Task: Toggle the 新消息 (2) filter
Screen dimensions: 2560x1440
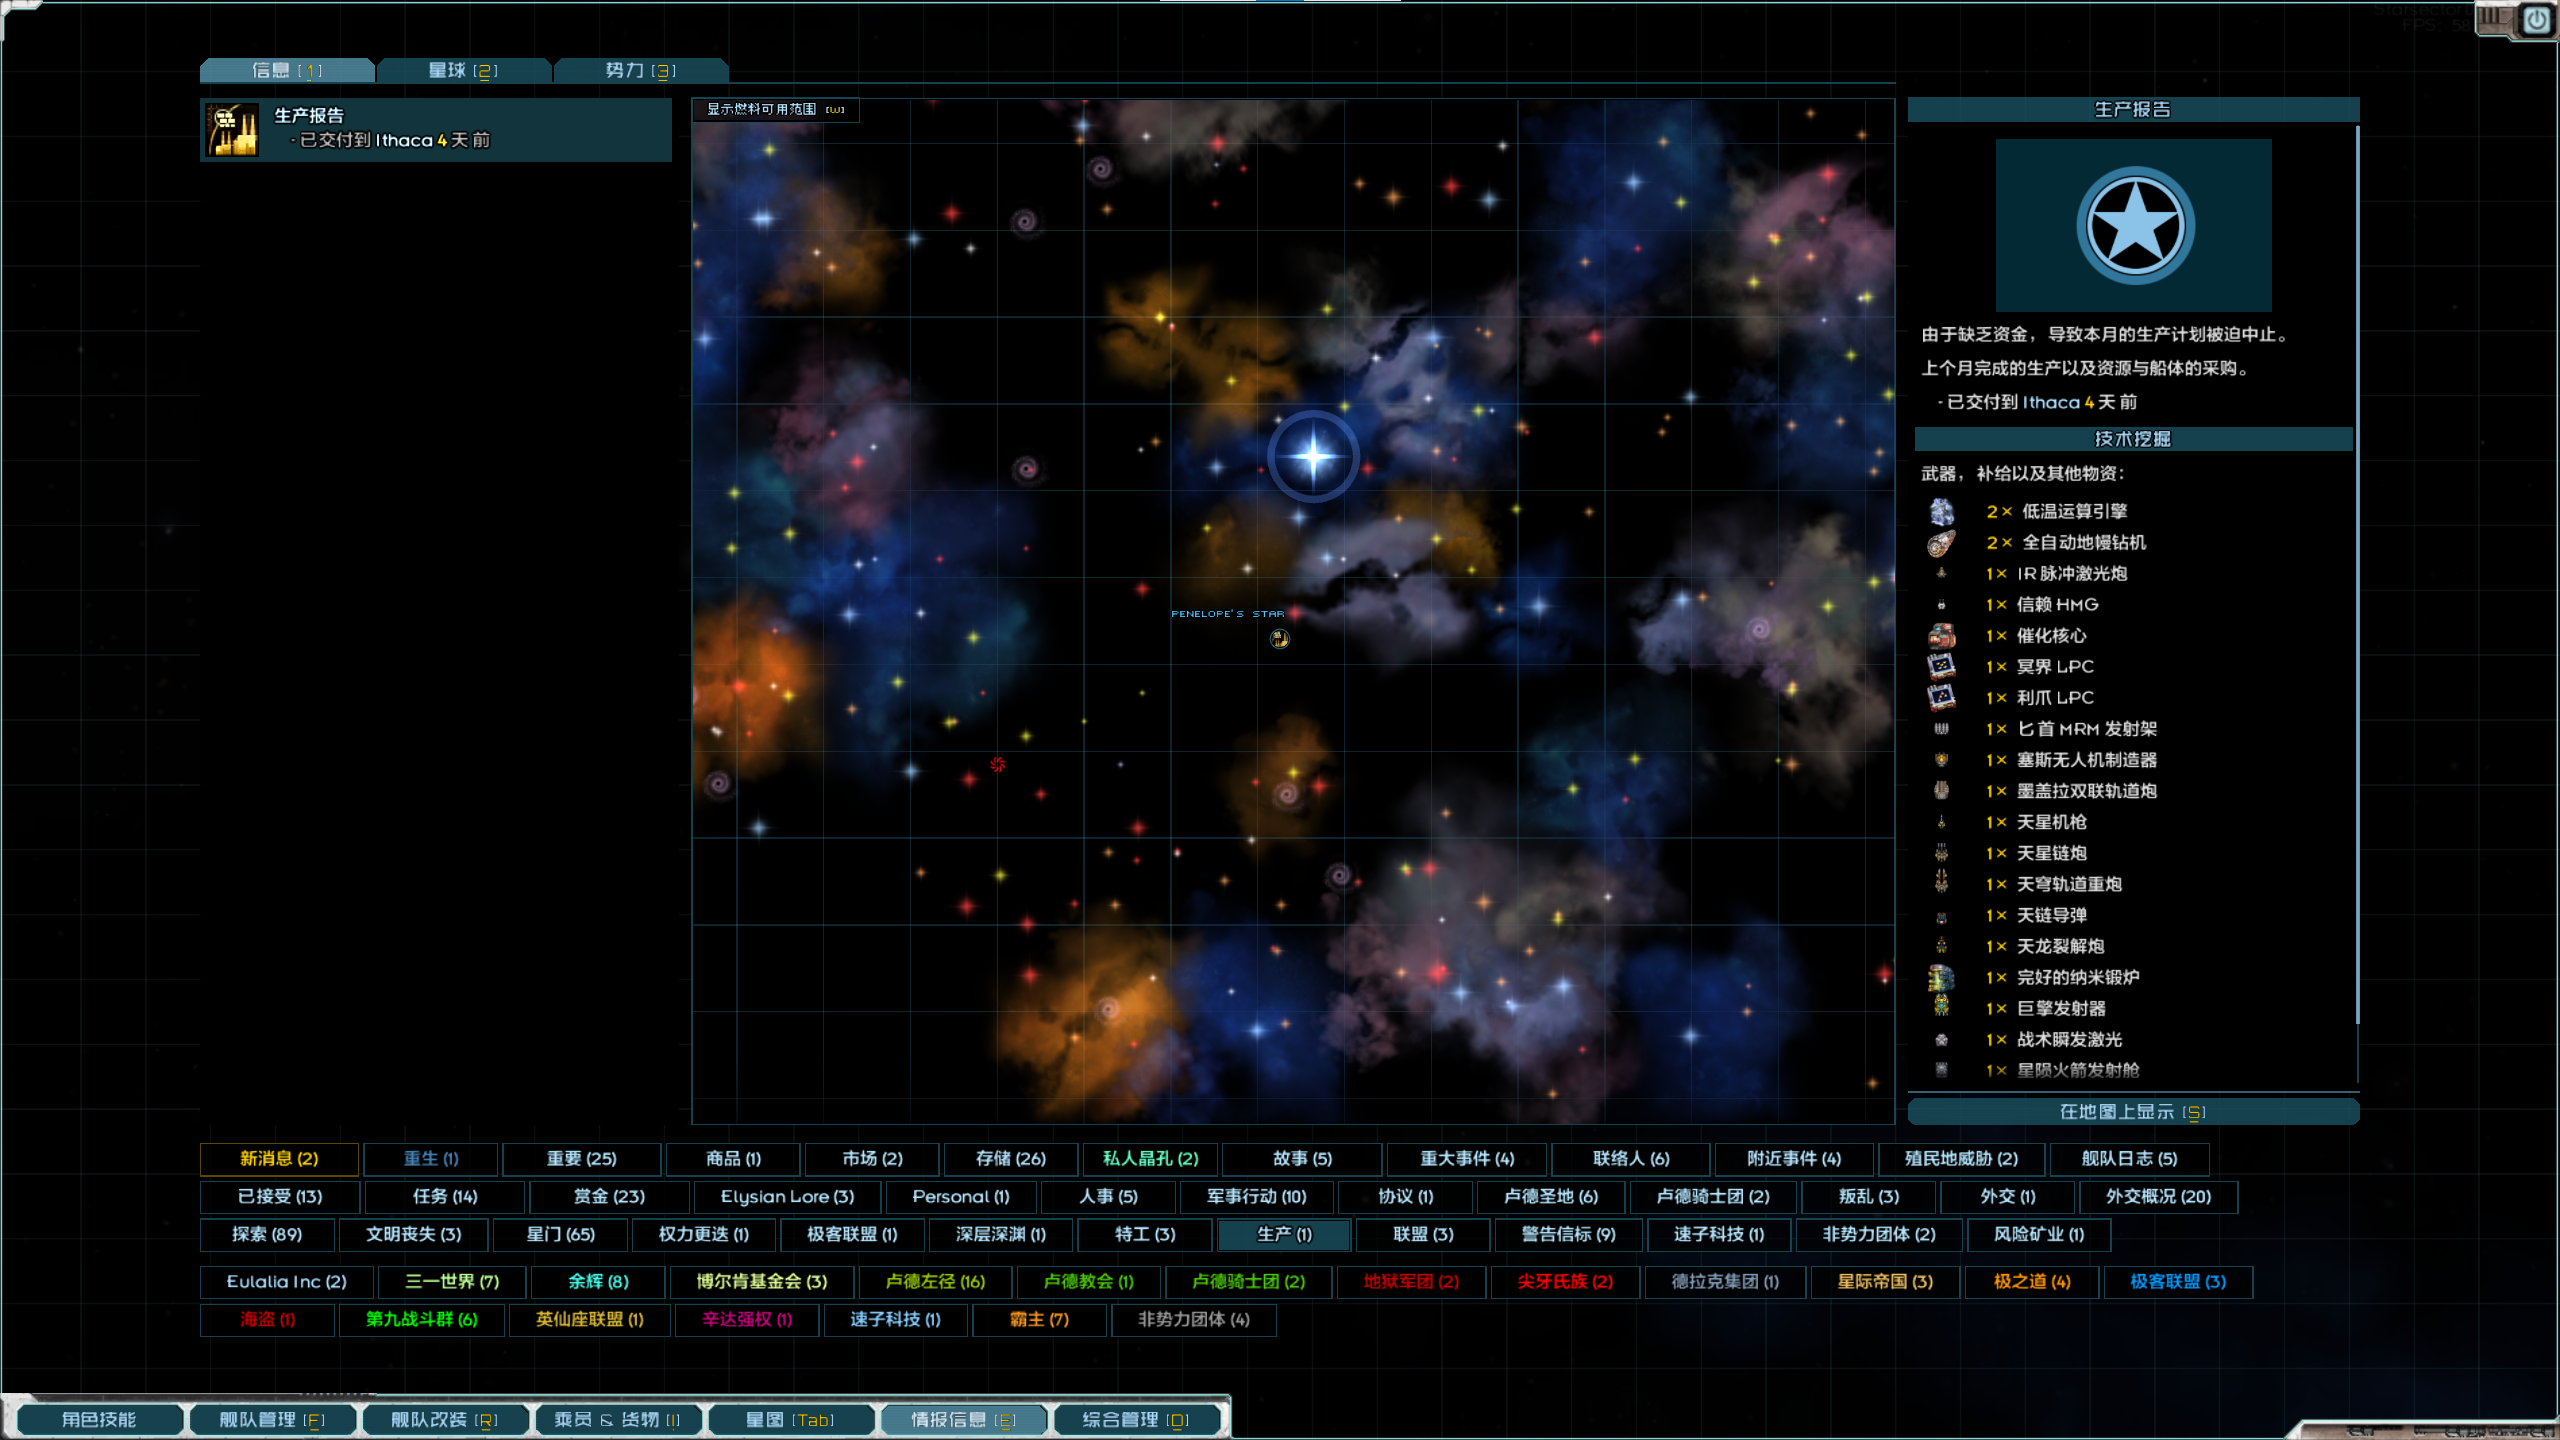Action: (279, 1159)
